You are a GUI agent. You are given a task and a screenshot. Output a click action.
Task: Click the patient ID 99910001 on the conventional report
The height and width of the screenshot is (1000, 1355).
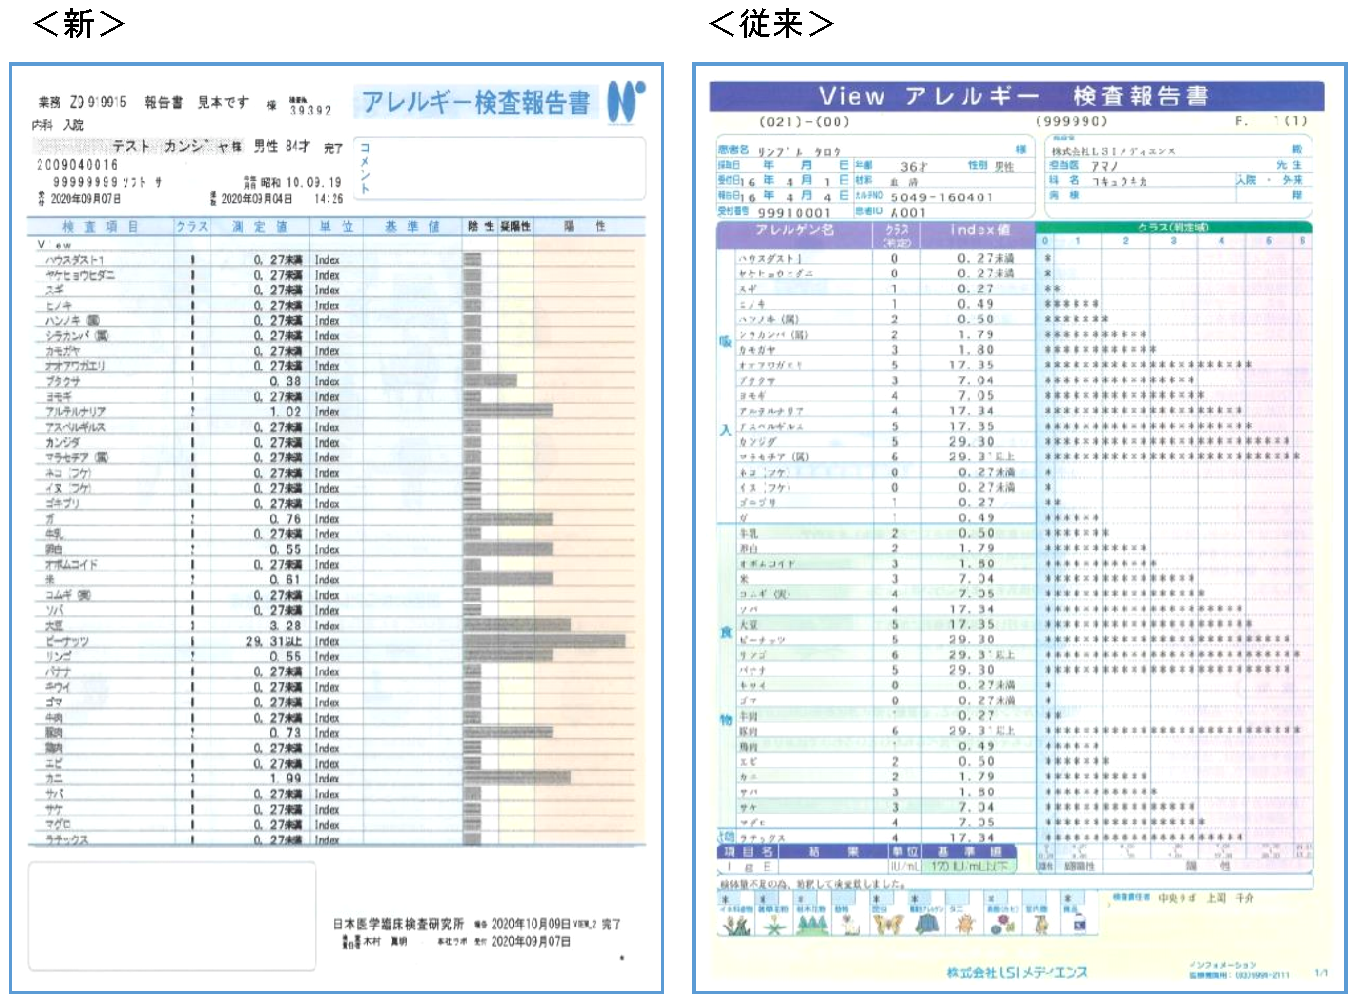click(794, 213)
